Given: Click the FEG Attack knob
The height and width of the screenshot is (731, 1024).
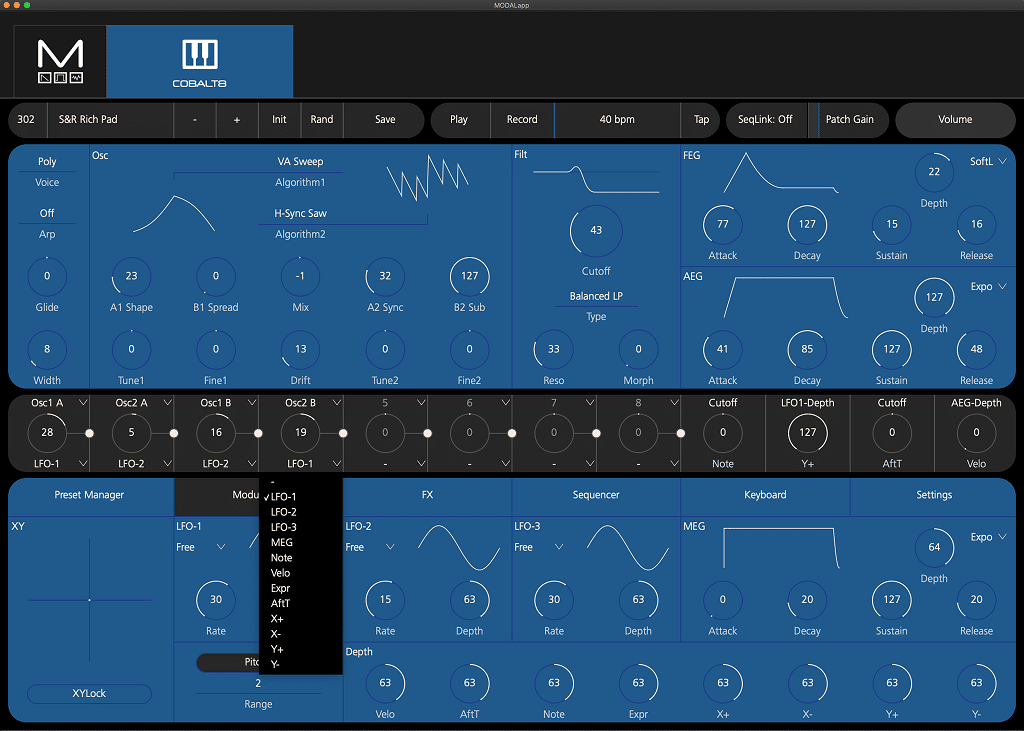Looking at the screenshot, I should tap(722, 224).
